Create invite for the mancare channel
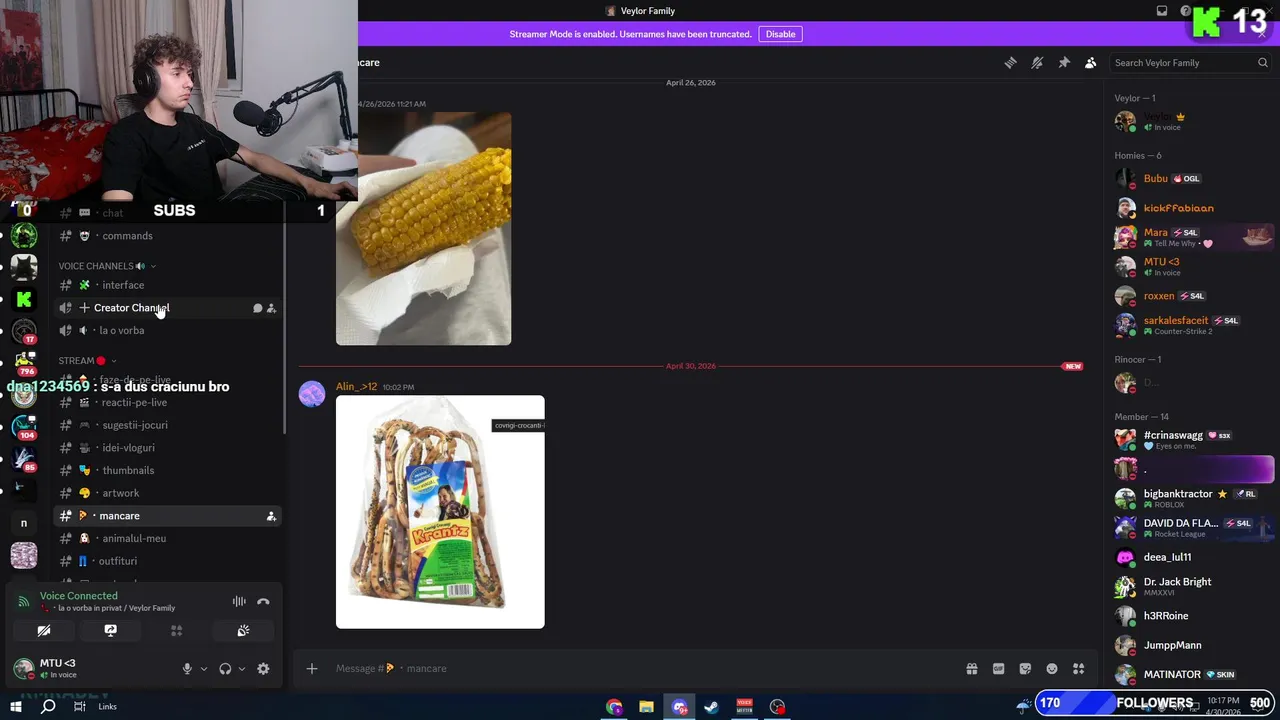The width and height of the screenshot is (1280, 720). point(271,516)
